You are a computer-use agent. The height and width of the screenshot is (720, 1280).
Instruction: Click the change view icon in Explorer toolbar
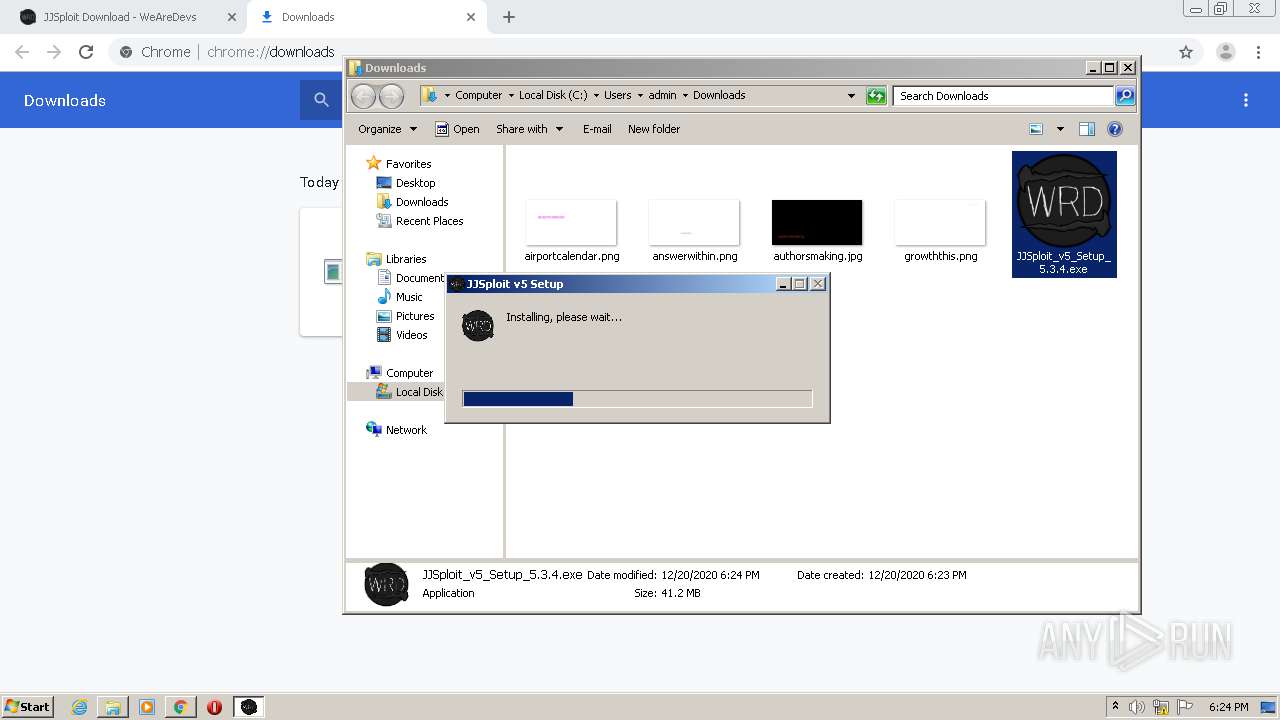point(1036,129)
